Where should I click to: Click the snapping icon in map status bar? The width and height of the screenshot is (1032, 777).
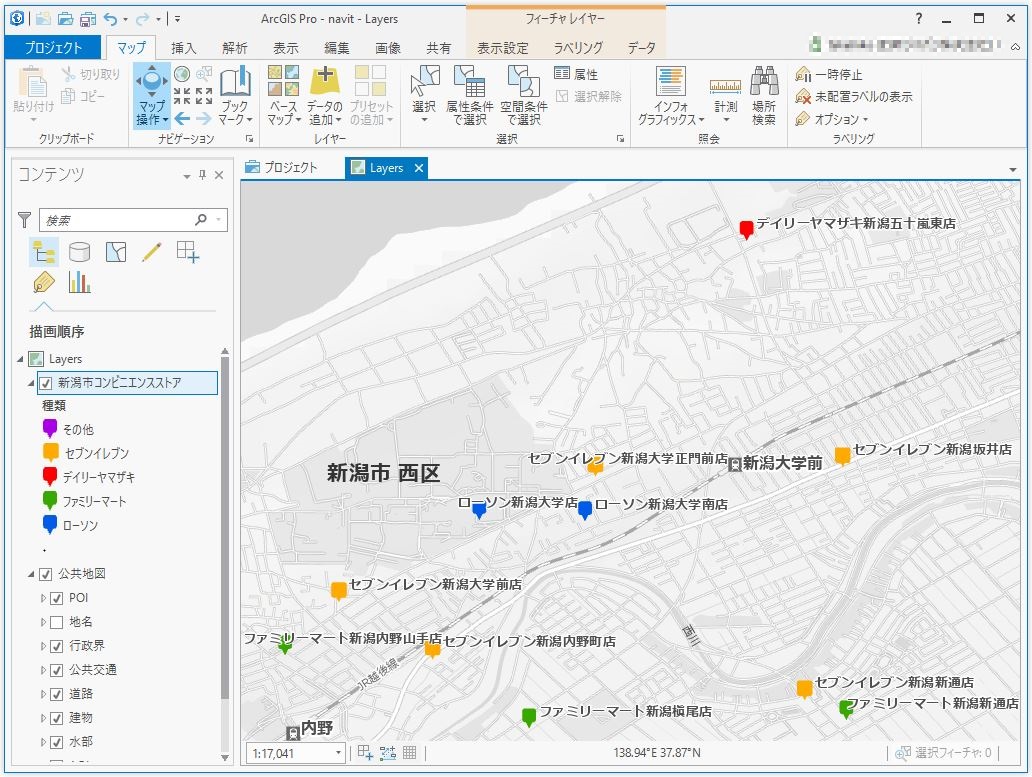pos(388,752)
